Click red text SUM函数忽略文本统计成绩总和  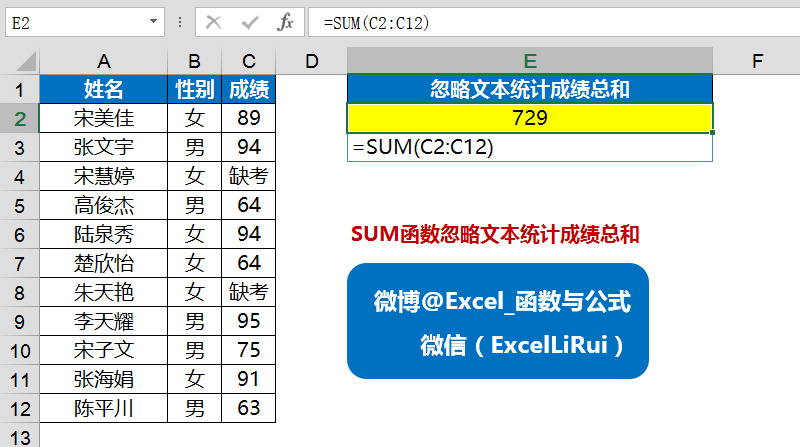point(495,234)
